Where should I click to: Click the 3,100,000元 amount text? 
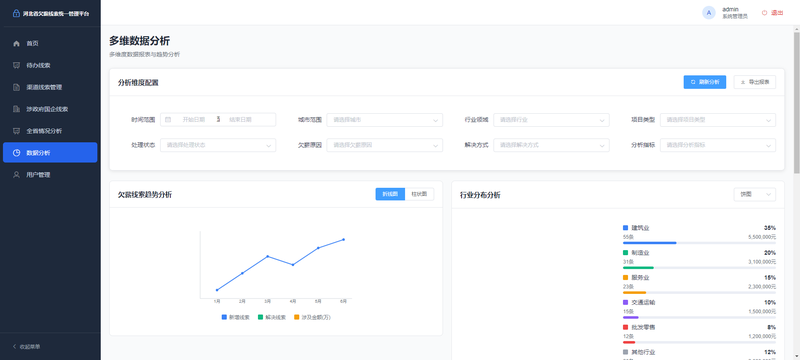coord(762,262)
